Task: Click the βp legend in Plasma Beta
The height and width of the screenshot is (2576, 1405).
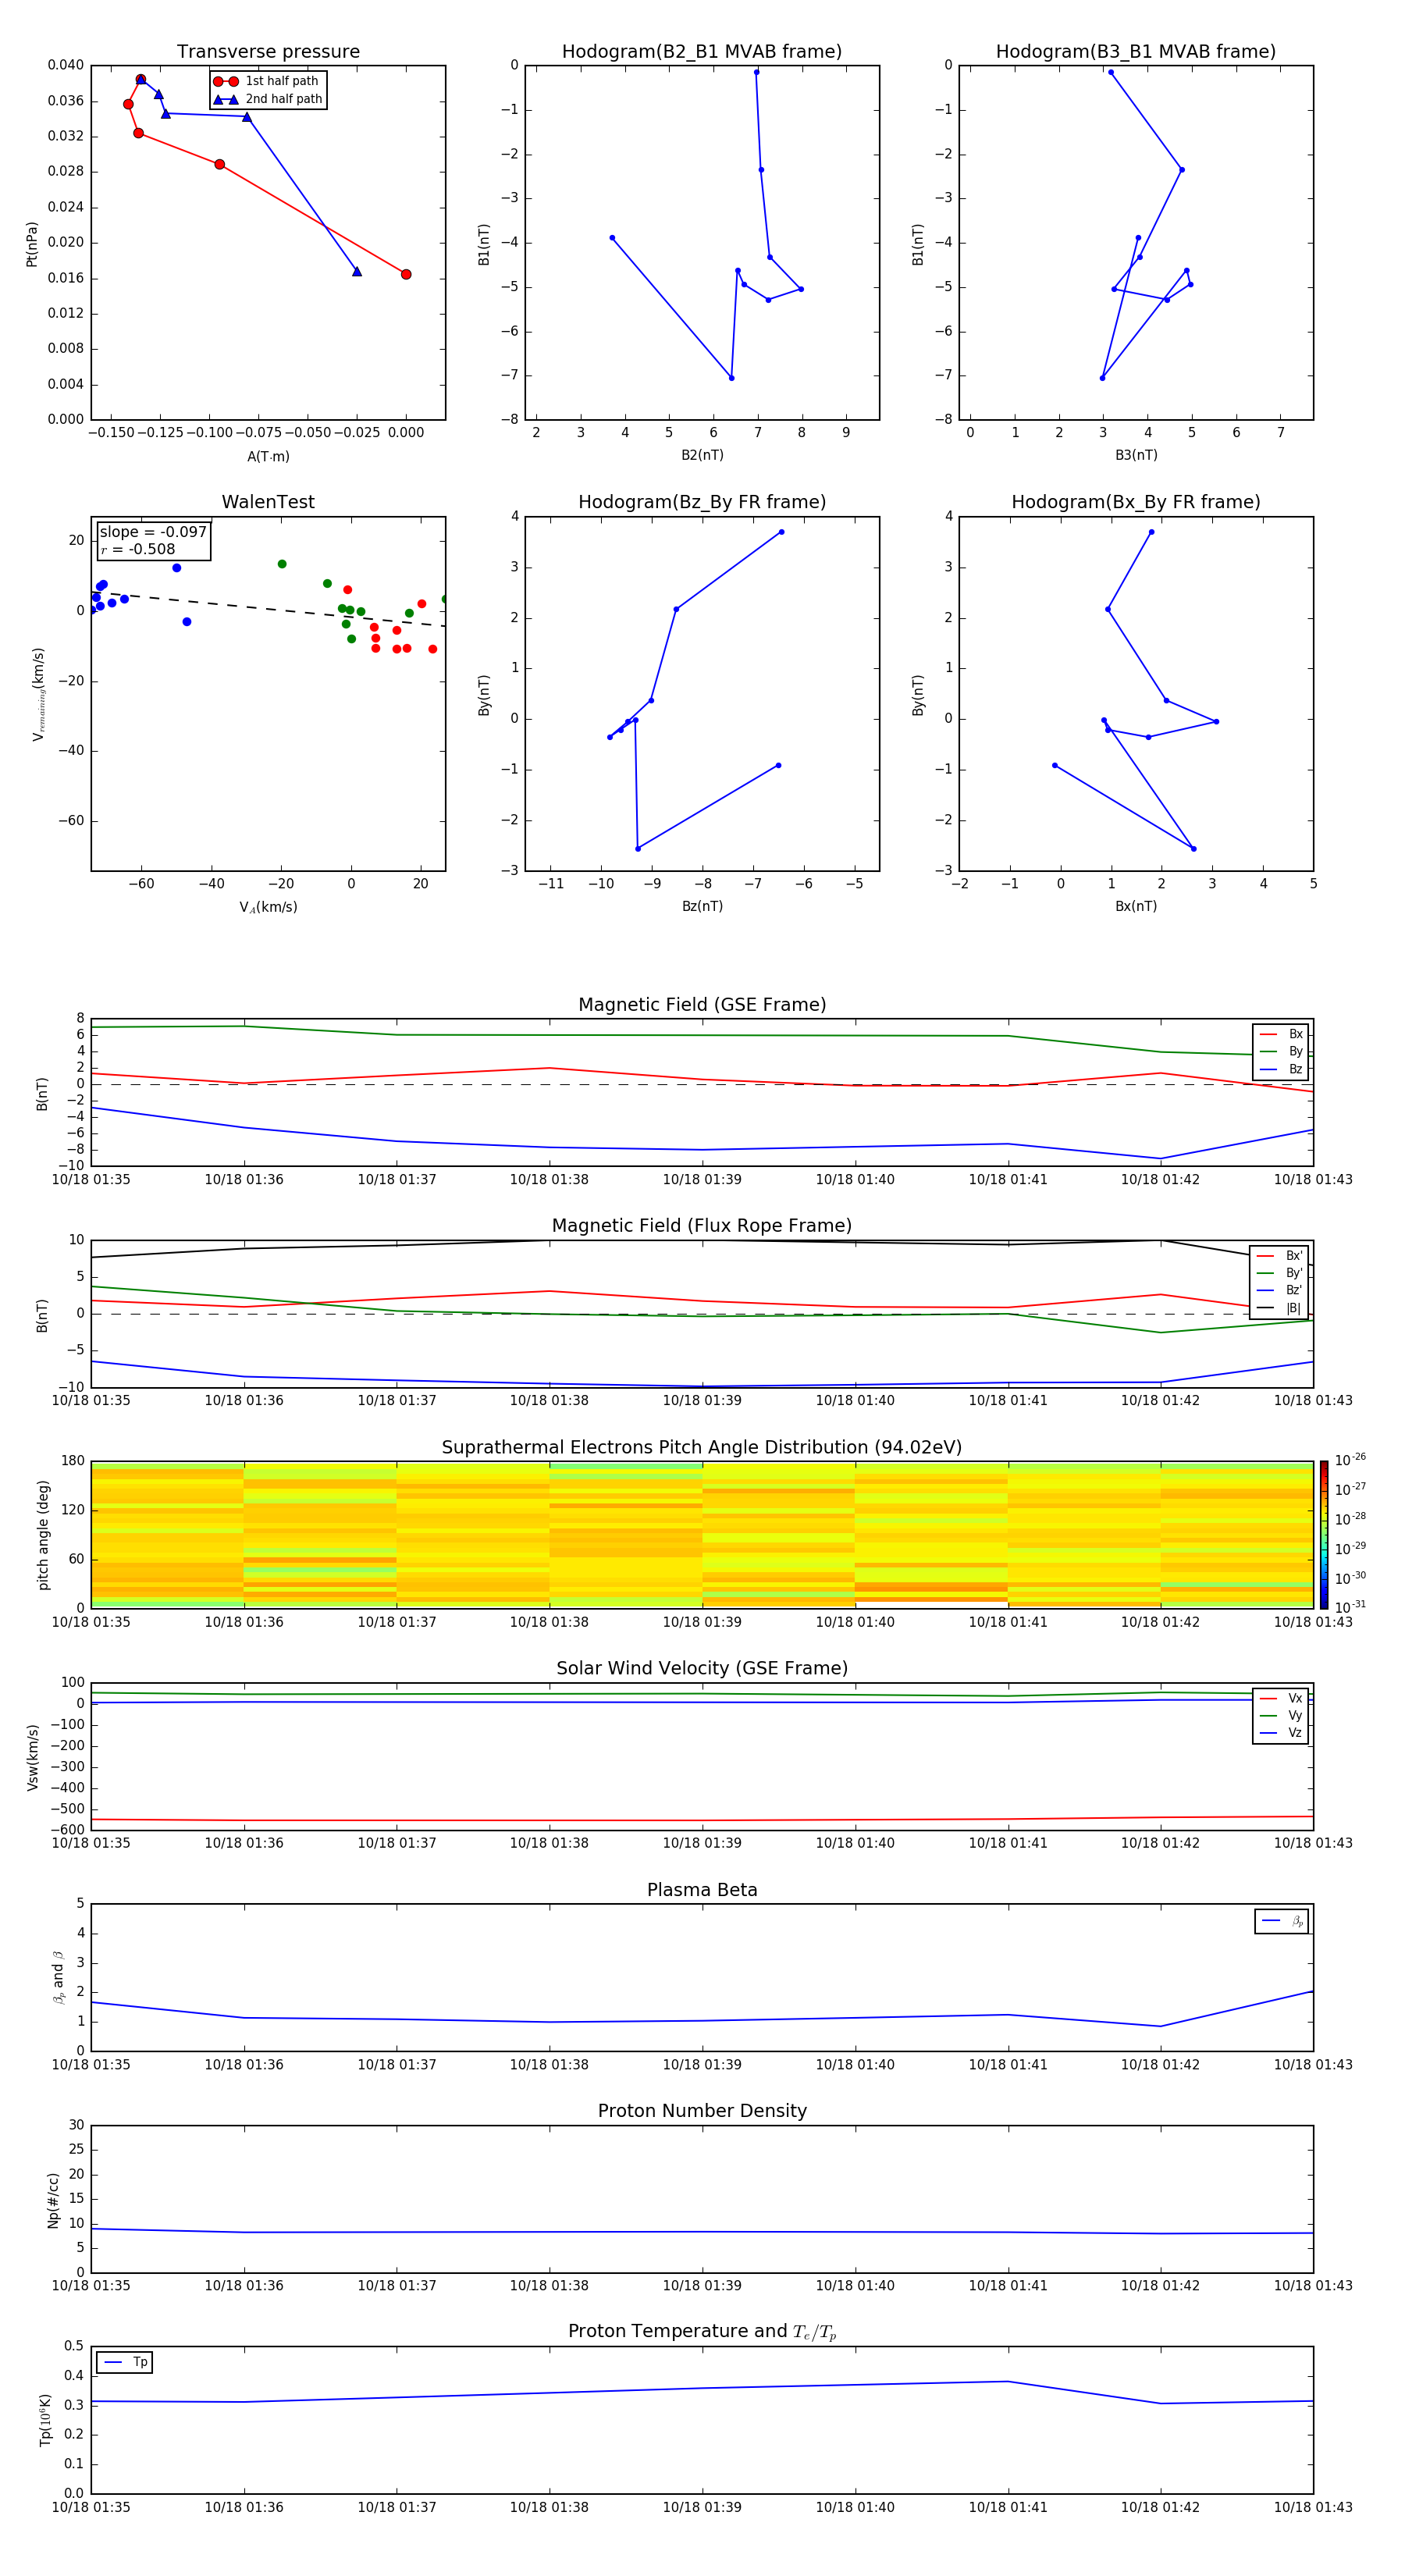Action: pos(1281,1921)
